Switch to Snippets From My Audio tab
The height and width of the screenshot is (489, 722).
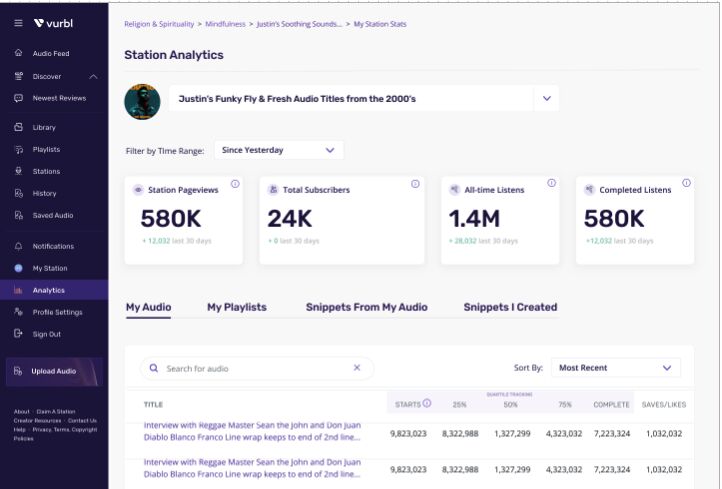[x=367, y=307]
